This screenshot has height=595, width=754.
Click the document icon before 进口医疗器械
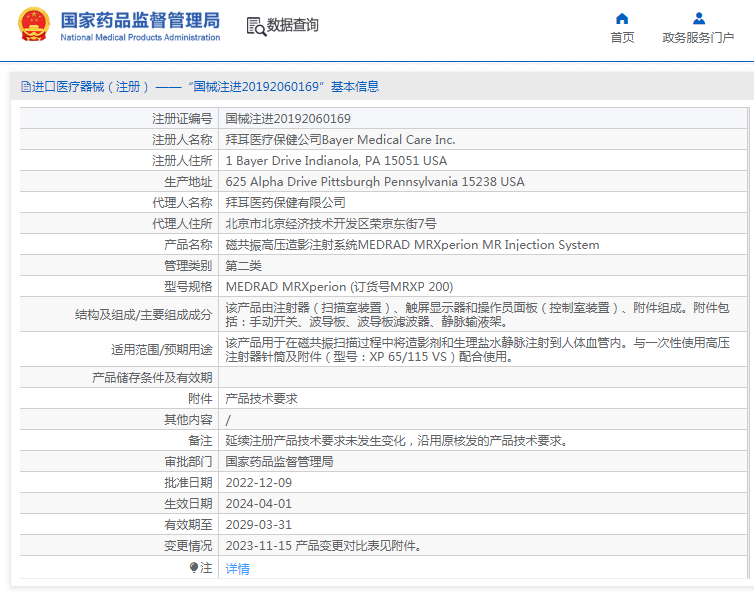(x=25, y=87)
